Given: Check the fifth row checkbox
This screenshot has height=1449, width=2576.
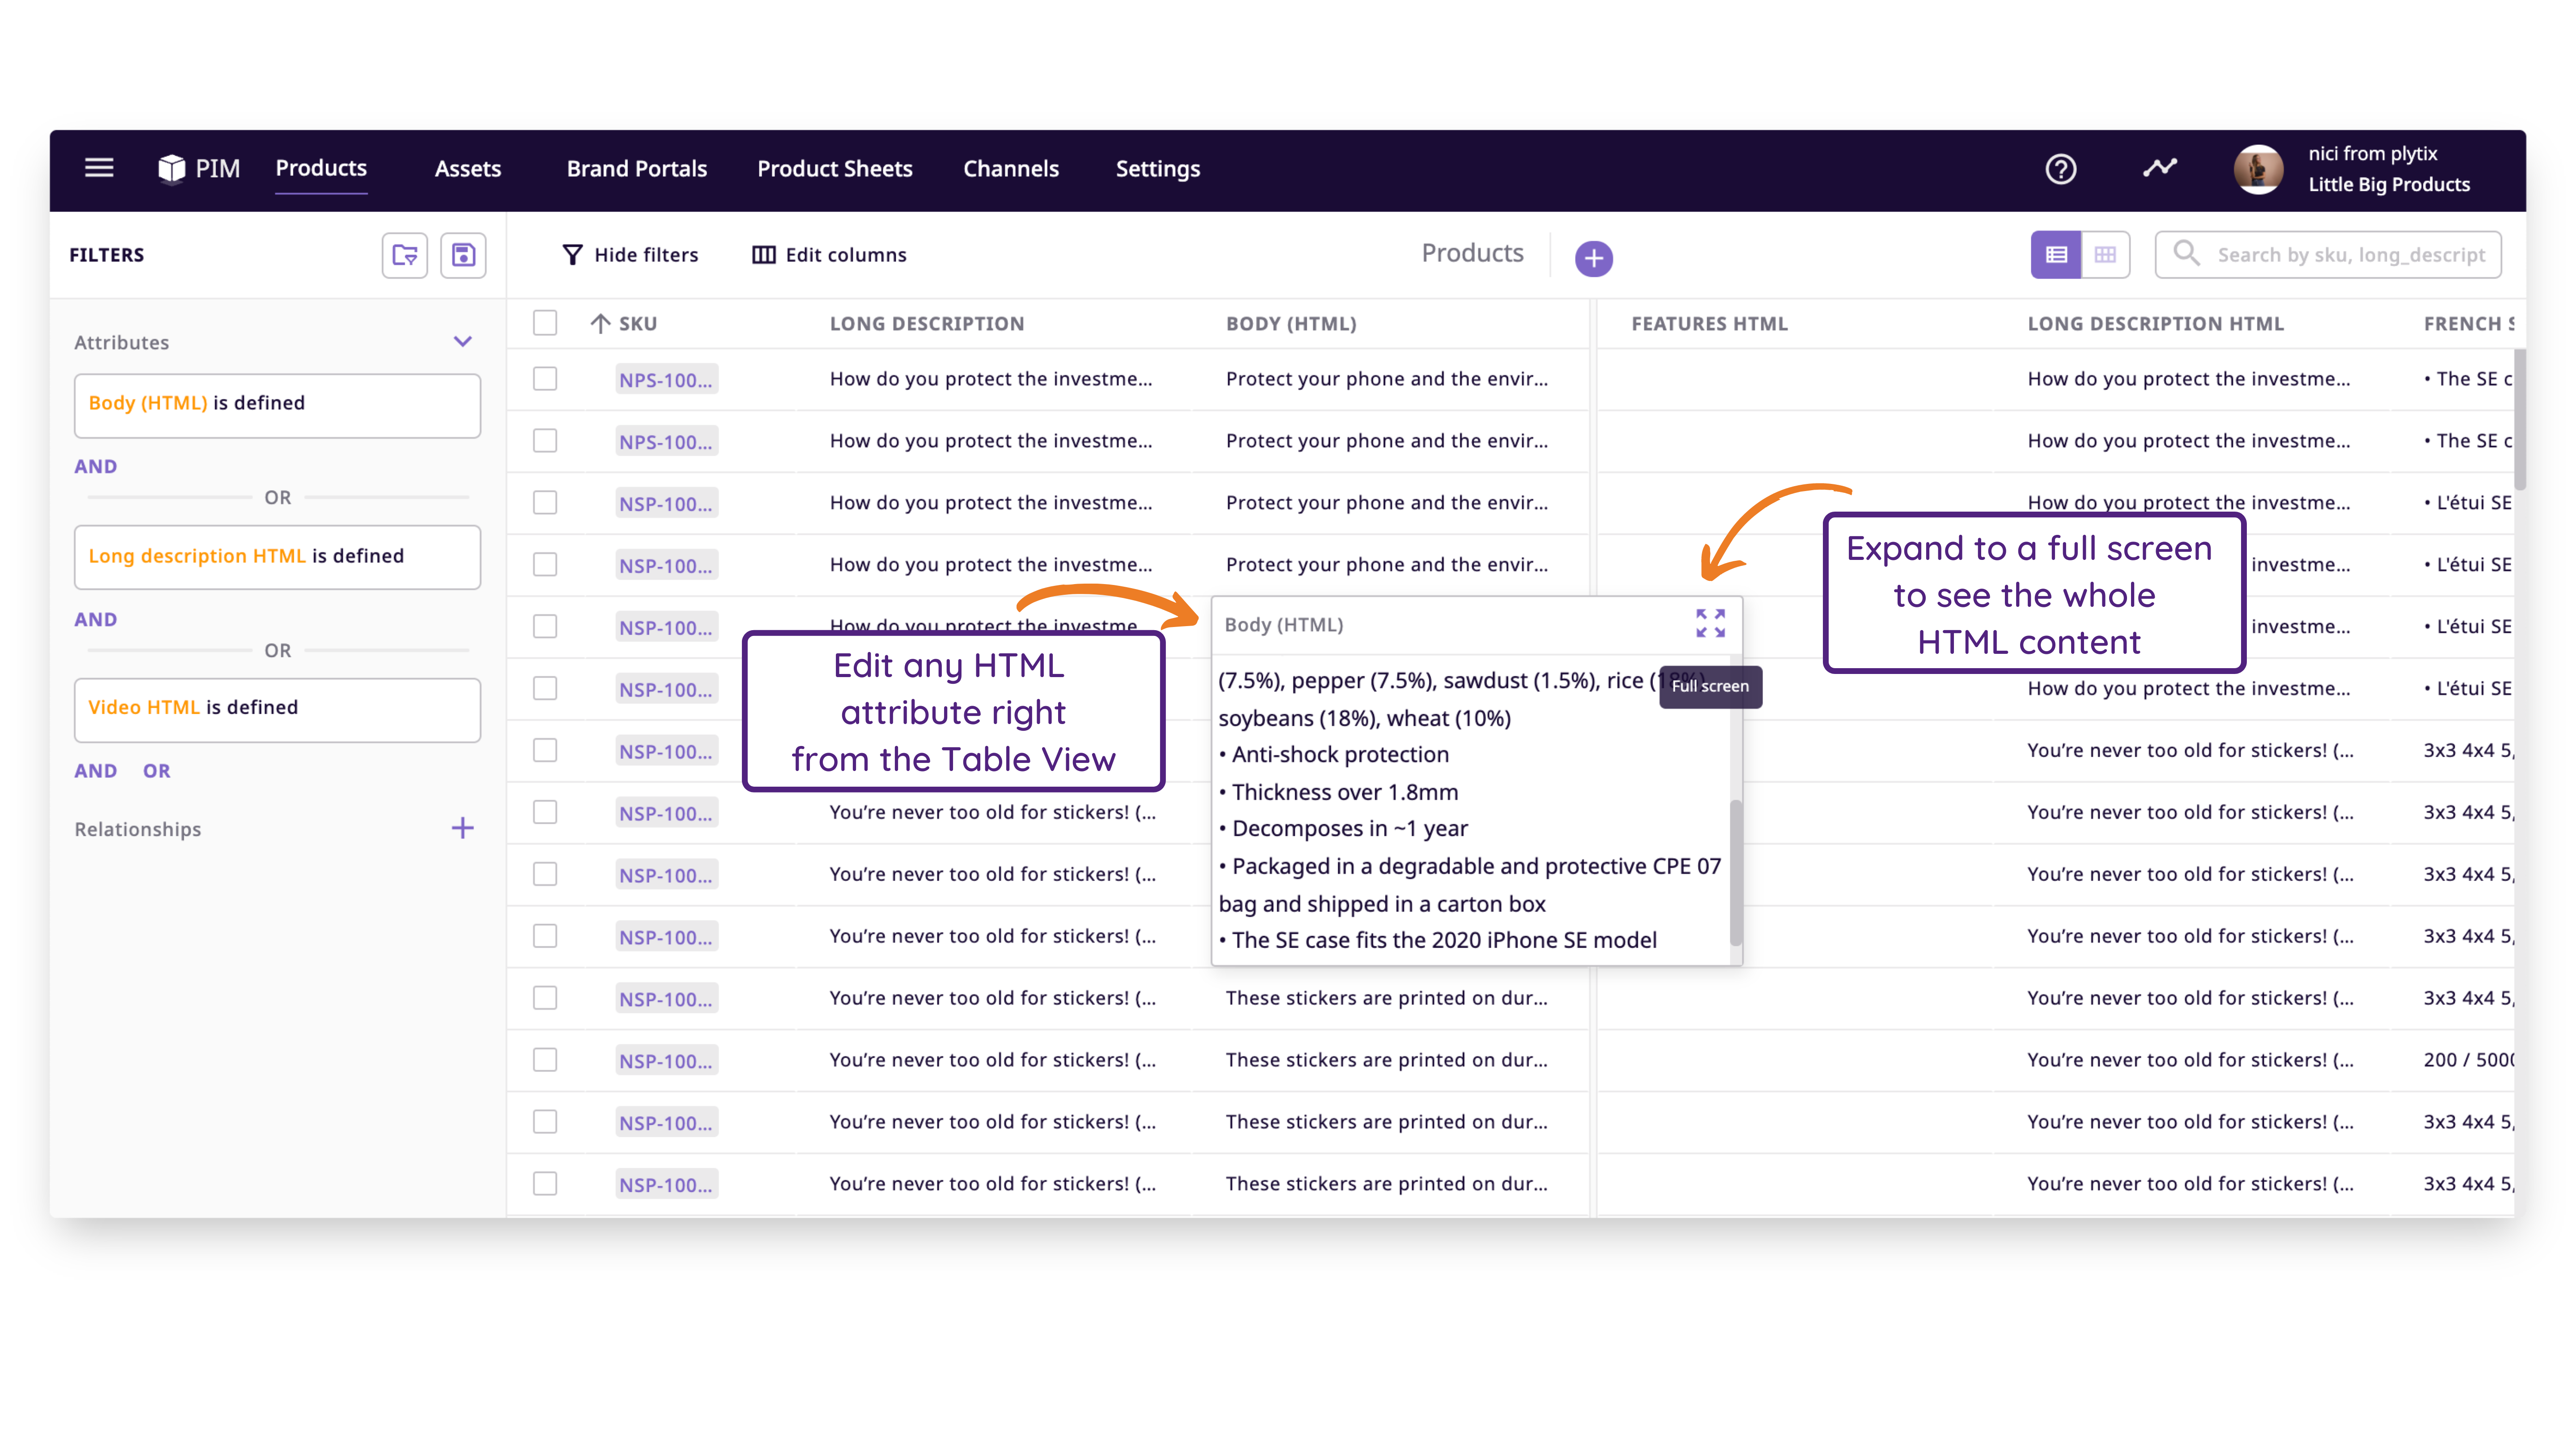Looking at the screenshot, I should 545,627.
